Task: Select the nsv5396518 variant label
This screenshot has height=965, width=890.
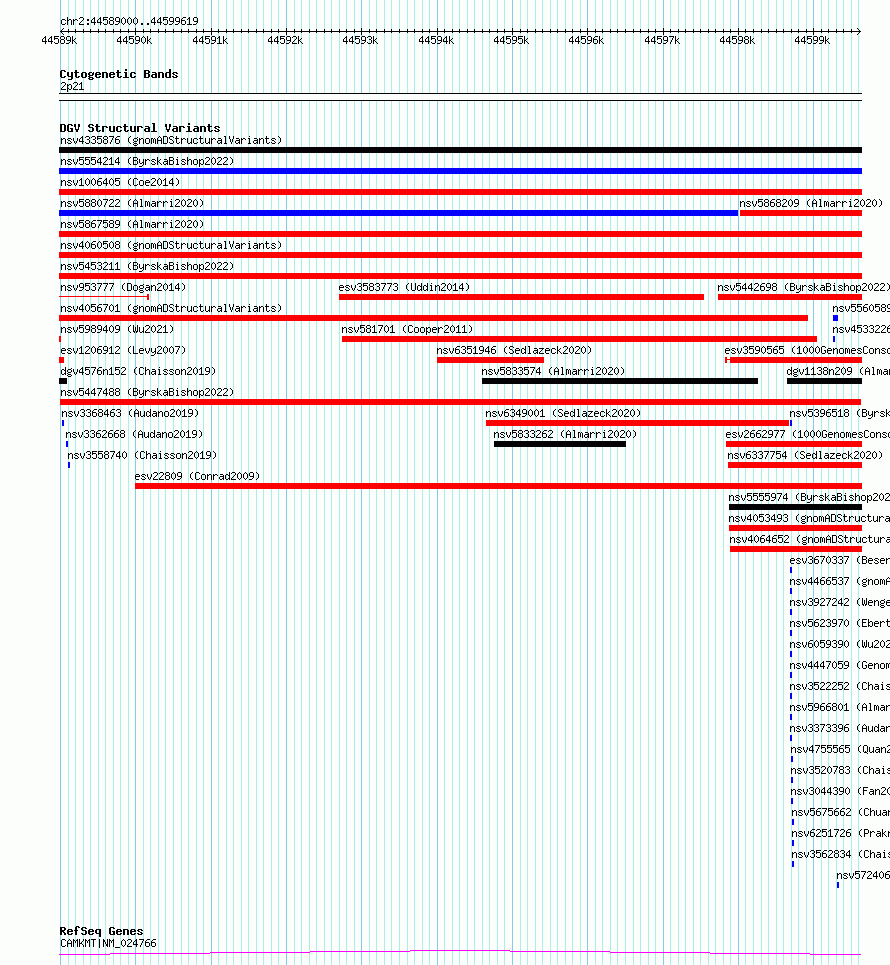Action: tap(840, 413)
